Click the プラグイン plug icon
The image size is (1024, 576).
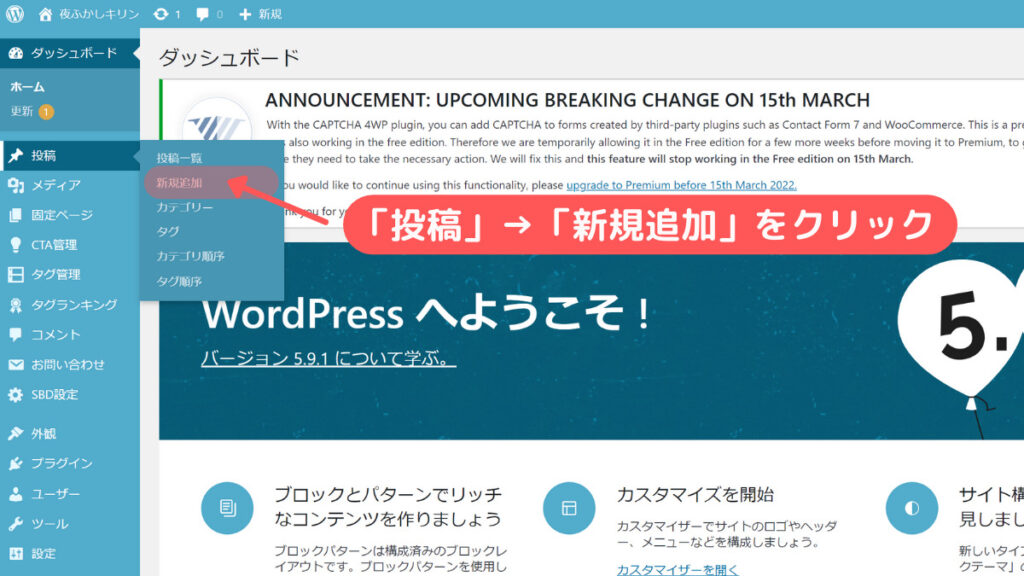coord(16,464)
